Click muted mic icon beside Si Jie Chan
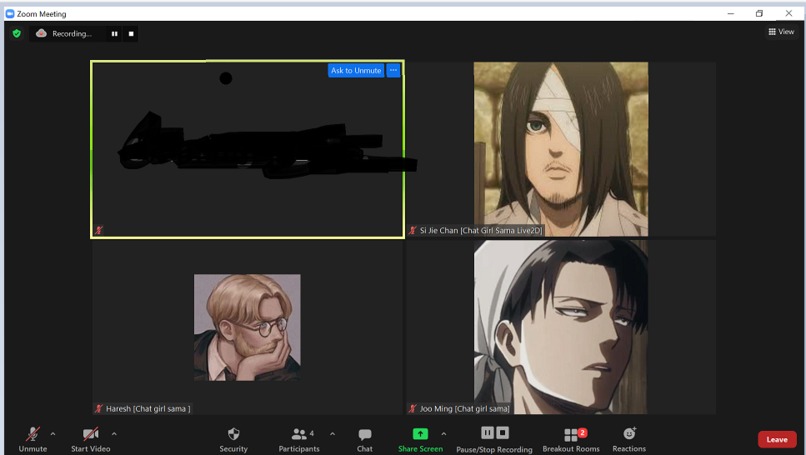Viewport: 806px width, 455px height. click(x=413, y=230)
